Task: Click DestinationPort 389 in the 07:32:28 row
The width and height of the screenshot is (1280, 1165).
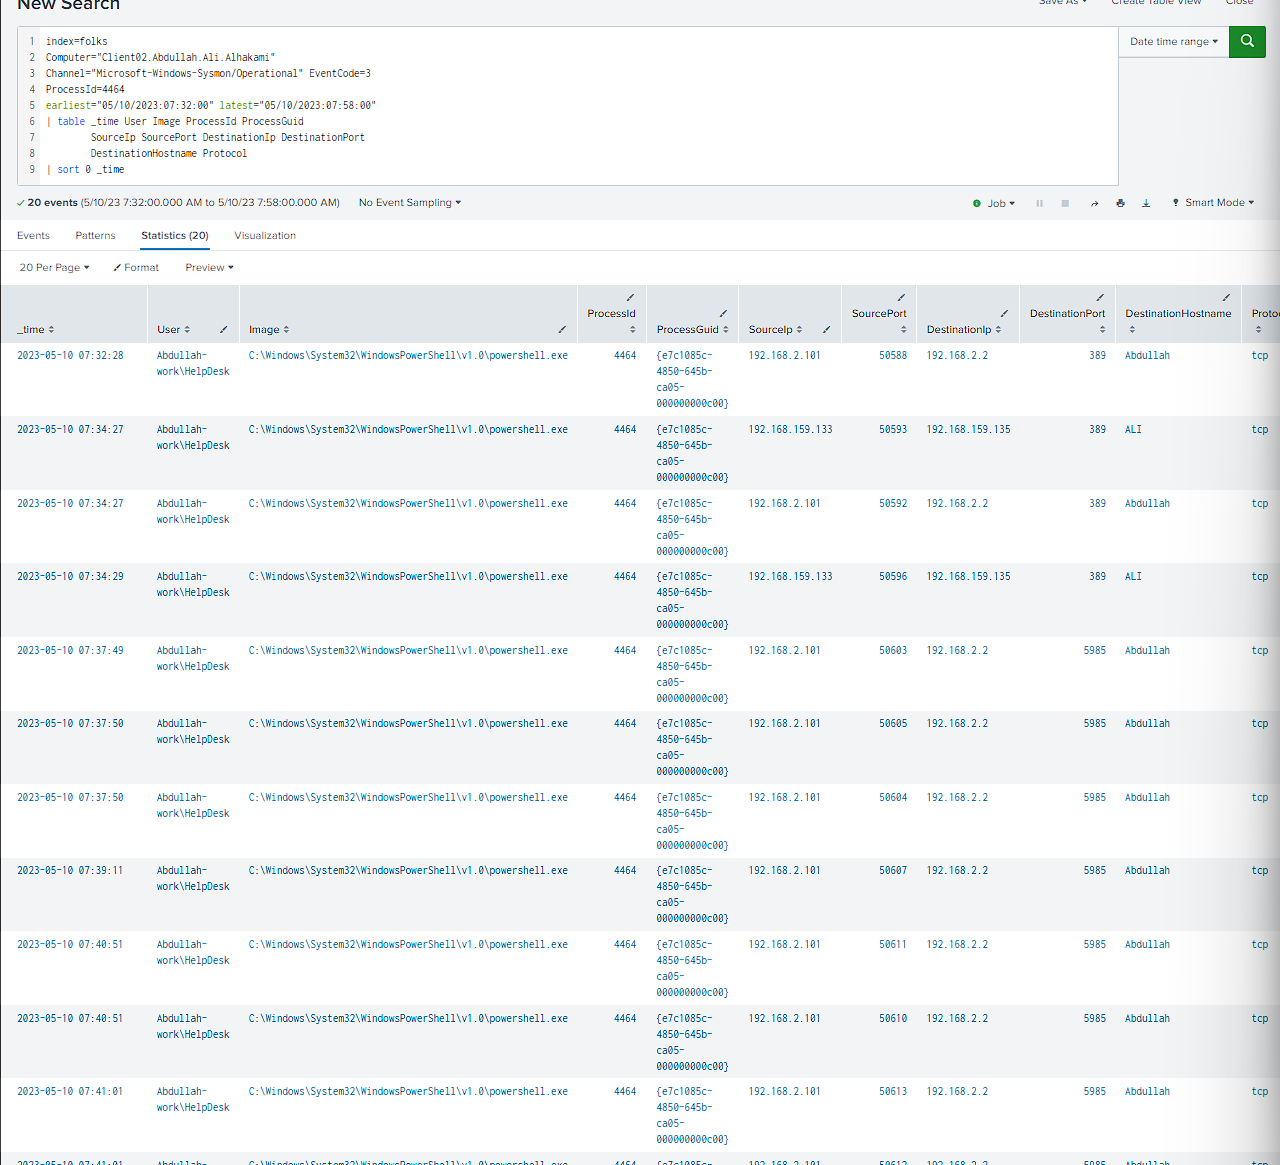Action: click(1097, 356)
